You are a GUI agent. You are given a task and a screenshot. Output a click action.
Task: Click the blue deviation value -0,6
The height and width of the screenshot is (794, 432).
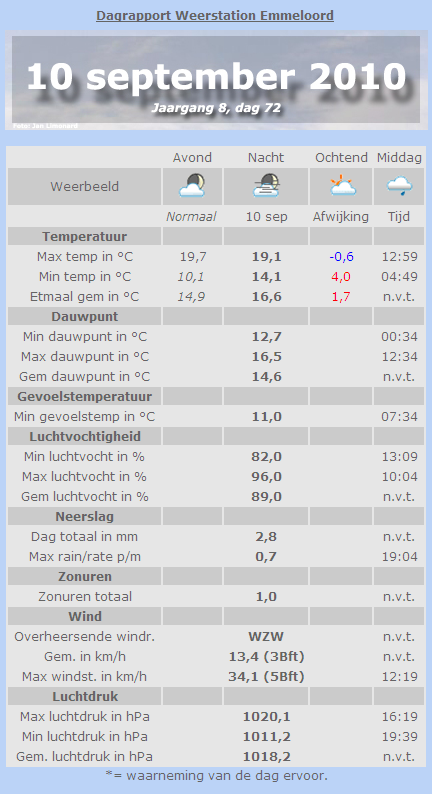coord(341,257)
